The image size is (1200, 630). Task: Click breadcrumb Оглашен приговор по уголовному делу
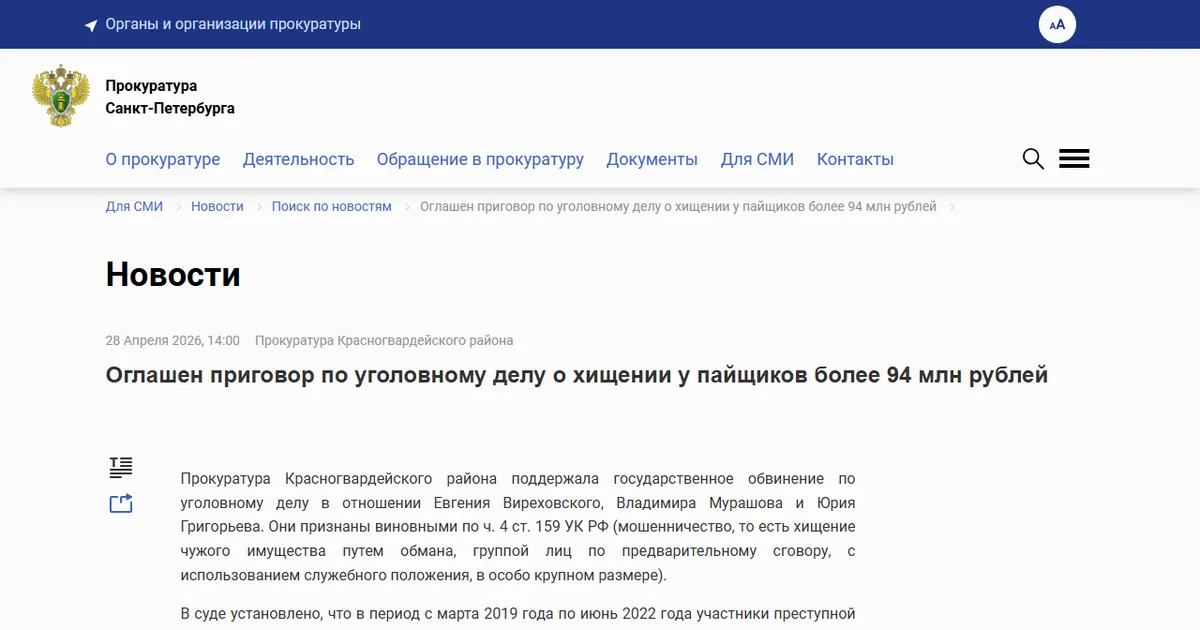point(678,207)
